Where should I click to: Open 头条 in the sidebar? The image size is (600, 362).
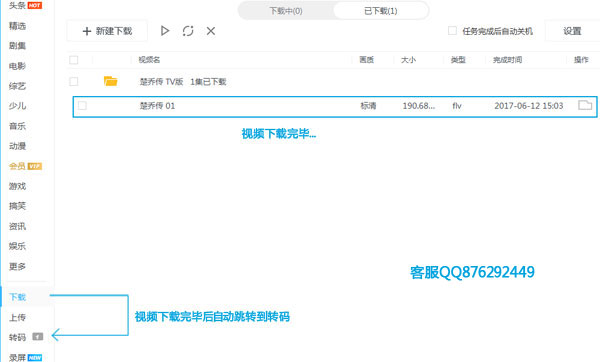pyautogui.click(x=17, y=5)
